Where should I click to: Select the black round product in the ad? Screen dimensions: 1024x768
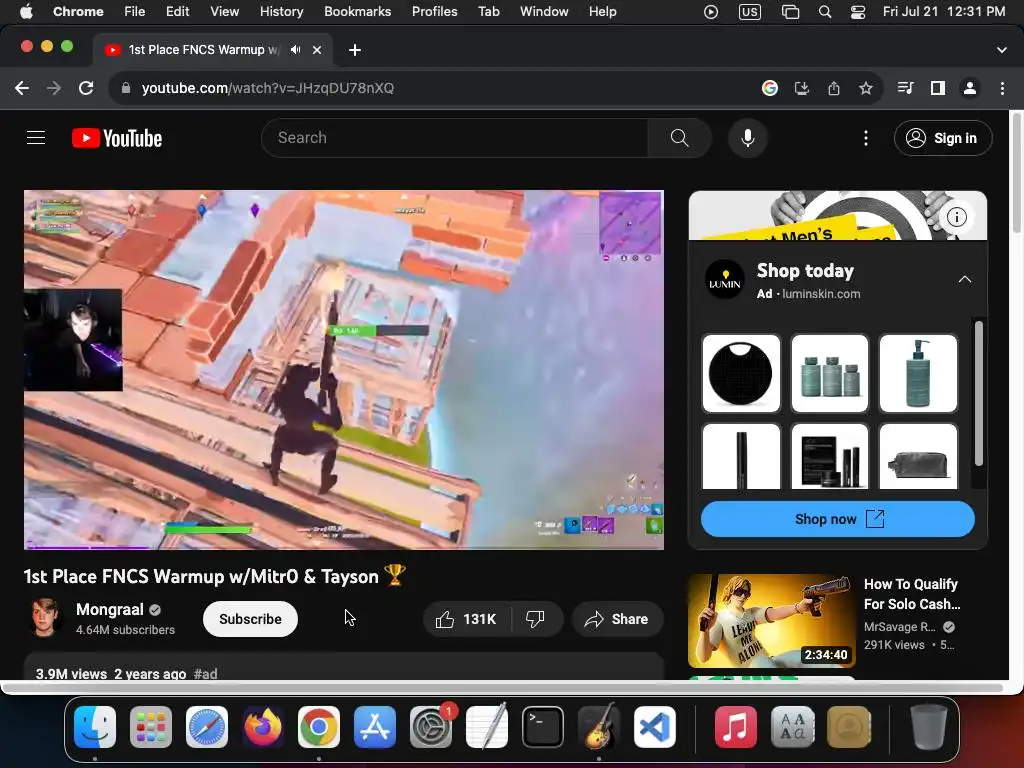pos(741,374)
